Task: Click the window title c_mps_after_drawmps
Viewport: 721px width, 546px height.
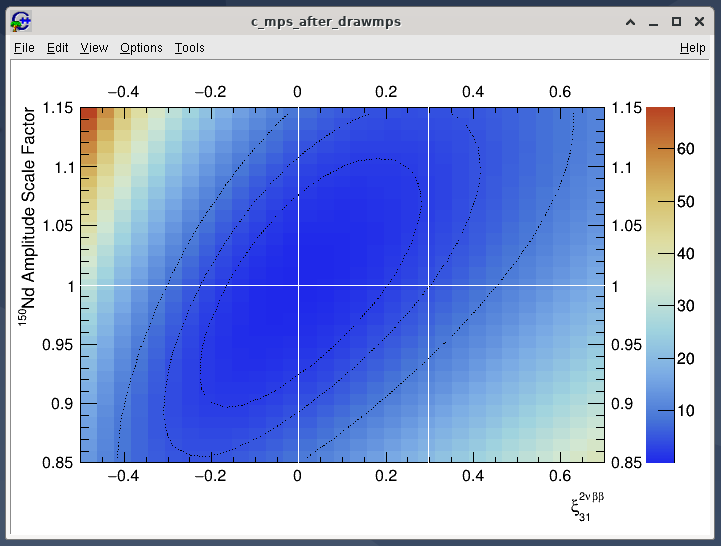Action: click(x=326, y=22)
